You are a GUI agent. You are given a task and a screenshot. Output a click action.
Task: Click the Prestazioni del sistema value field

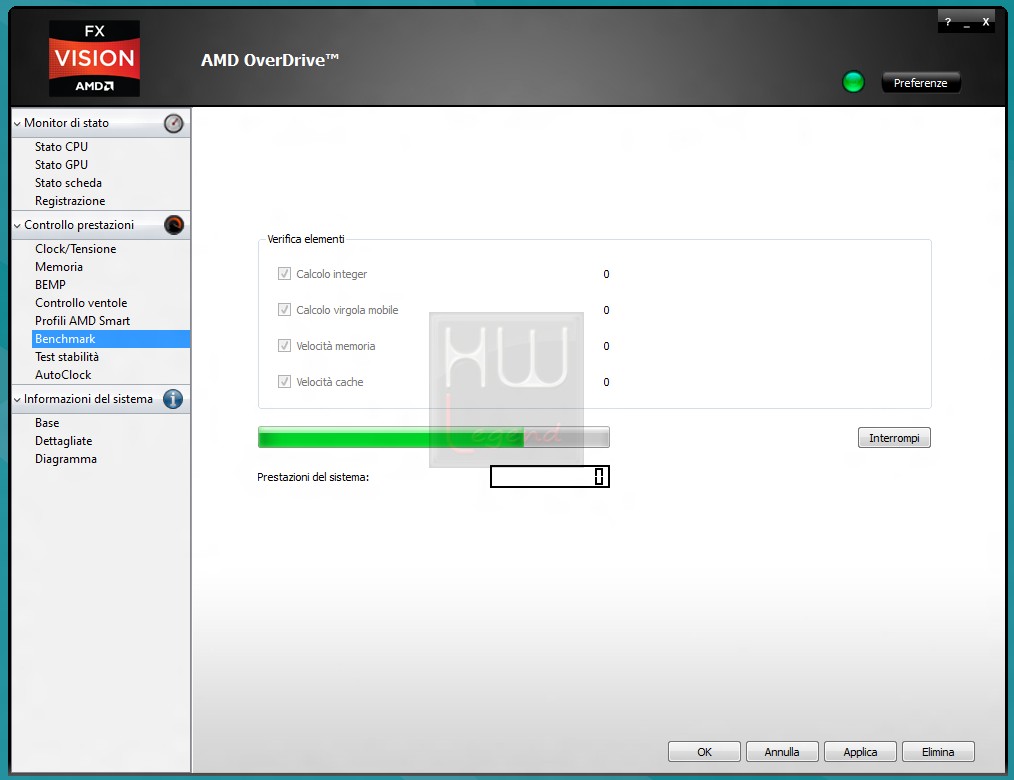click(550, 477)
